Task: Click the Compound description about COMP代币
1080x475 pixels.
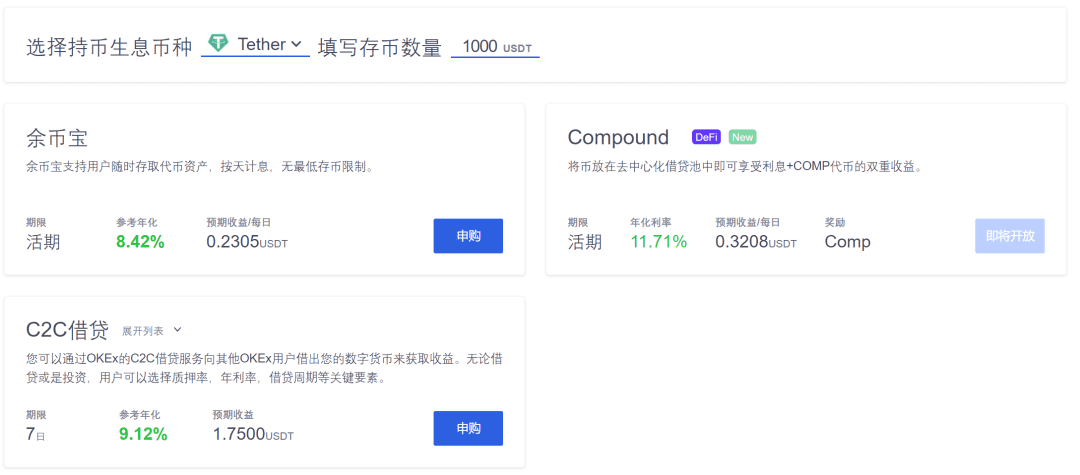Action: [745, 167]
